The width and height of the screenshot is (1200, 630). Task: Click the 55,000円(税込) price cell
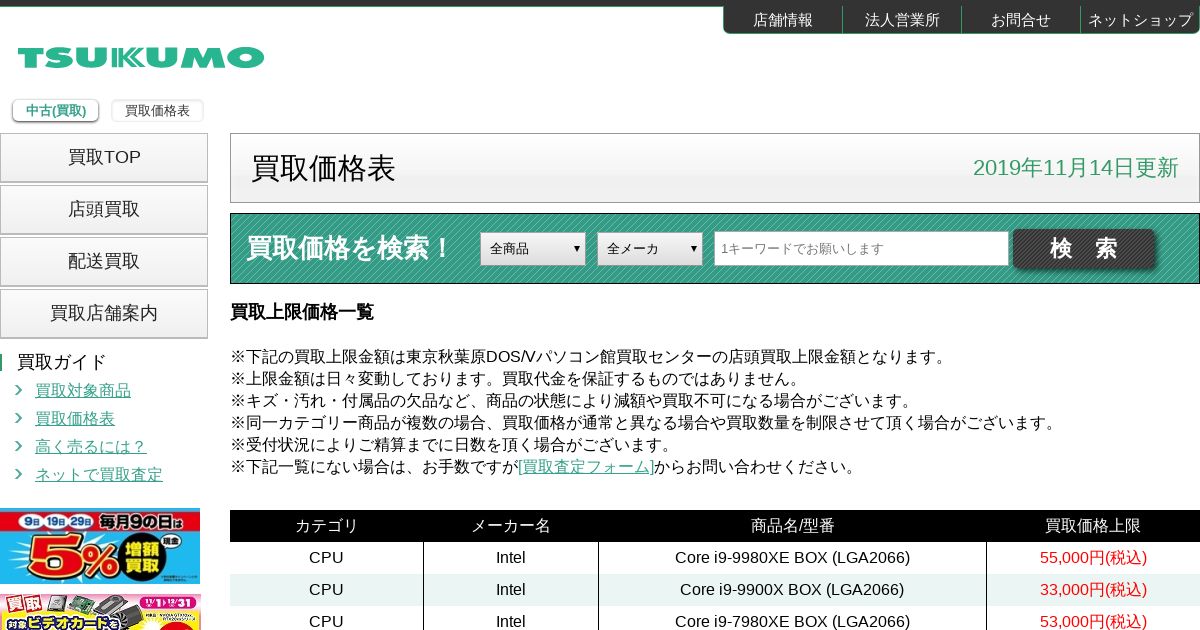(1093, 558)
